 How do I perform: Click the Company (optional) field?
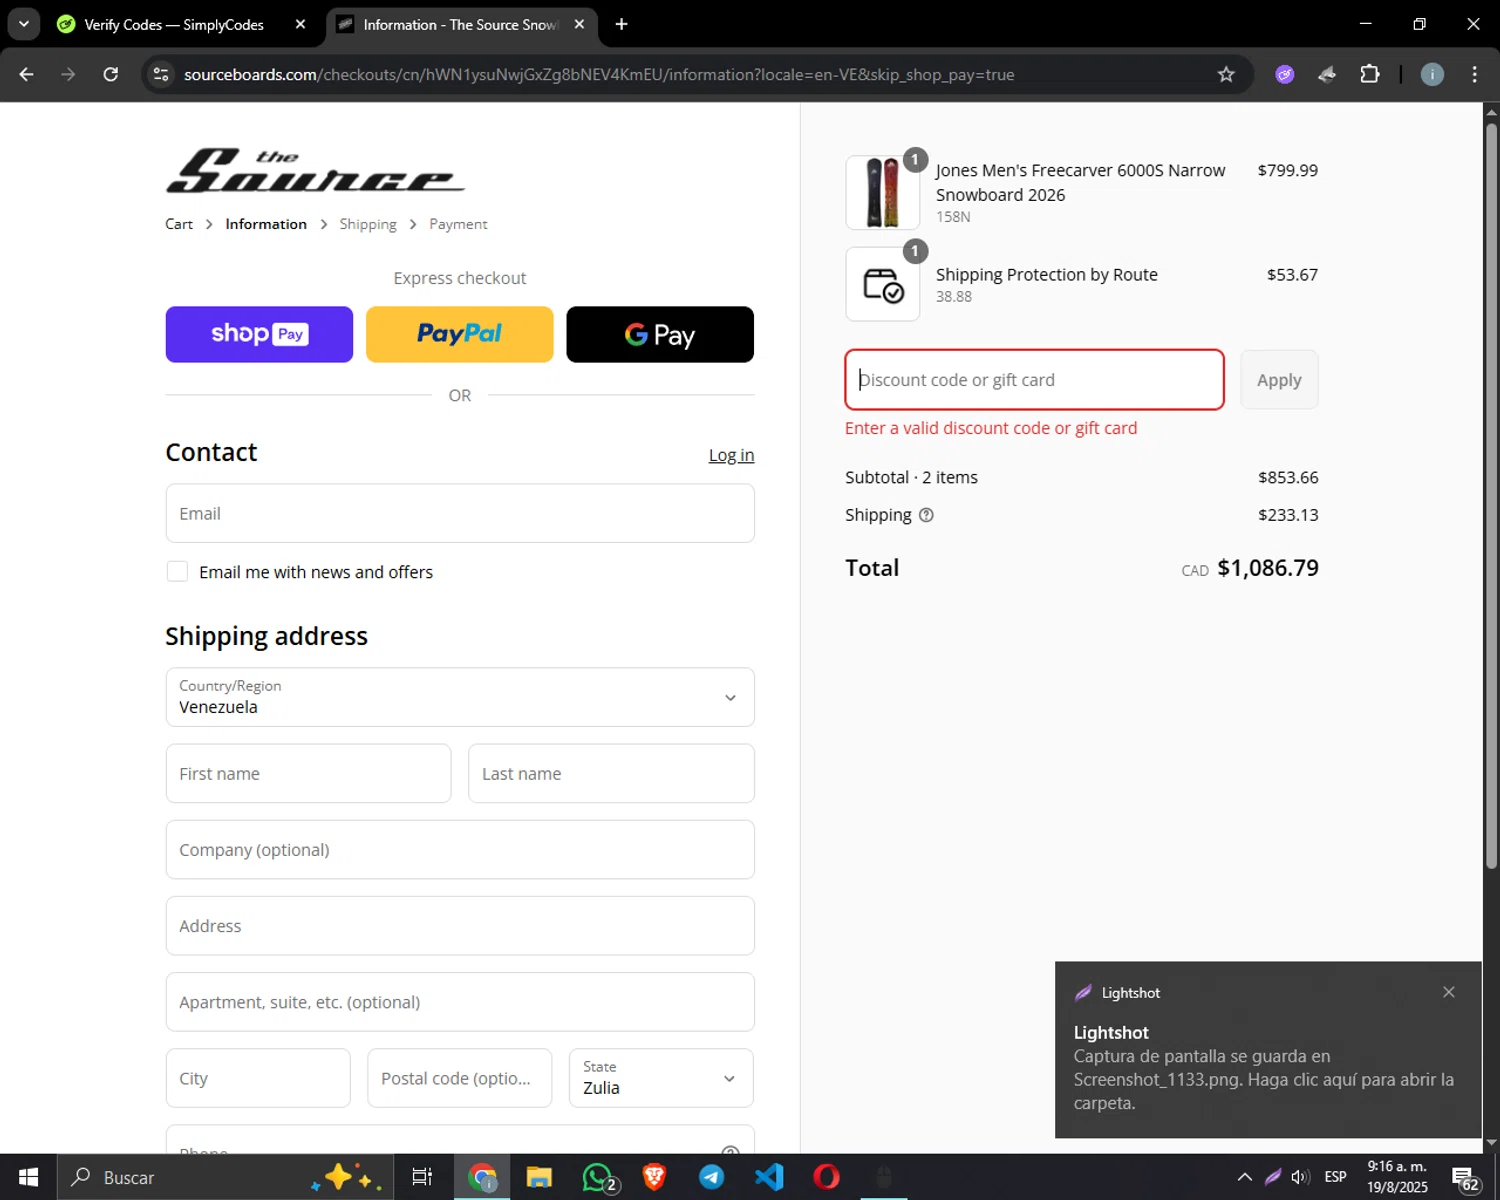click(460, 849)
